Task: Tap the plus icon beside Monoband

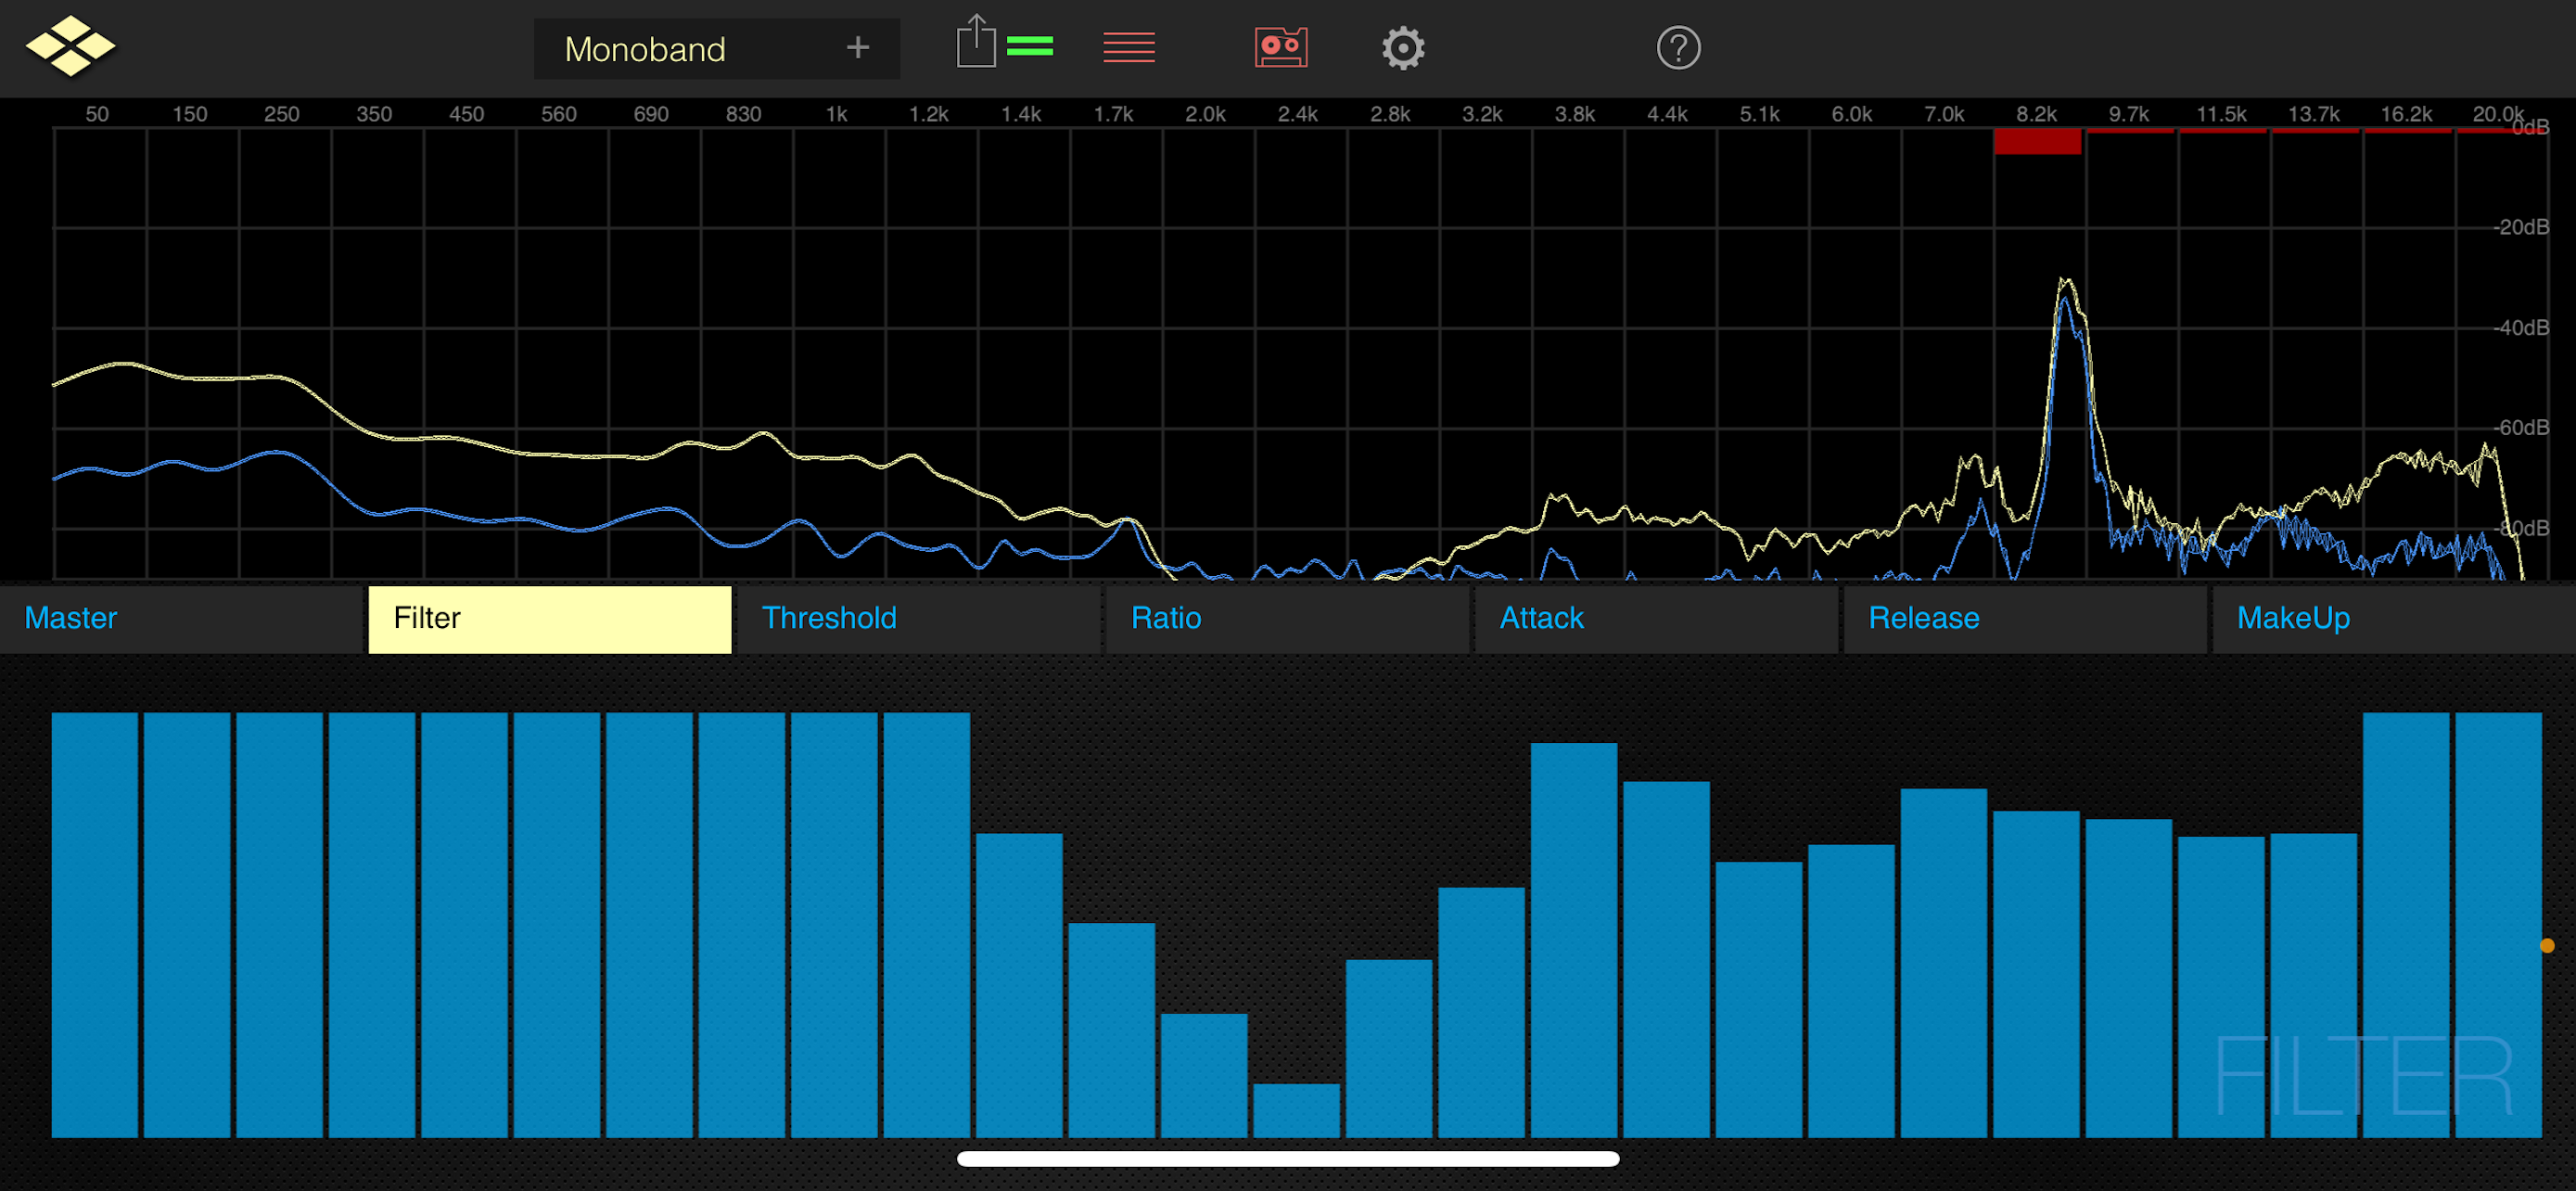Action: coord(857,47)
